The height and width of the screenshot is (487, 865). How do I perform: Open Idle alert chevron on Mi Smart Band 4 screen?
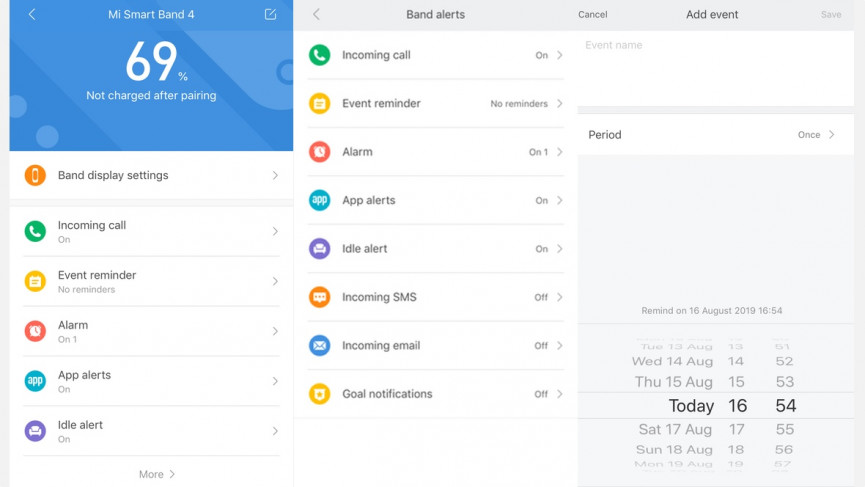pyautogui.click(x=275, y=431)
